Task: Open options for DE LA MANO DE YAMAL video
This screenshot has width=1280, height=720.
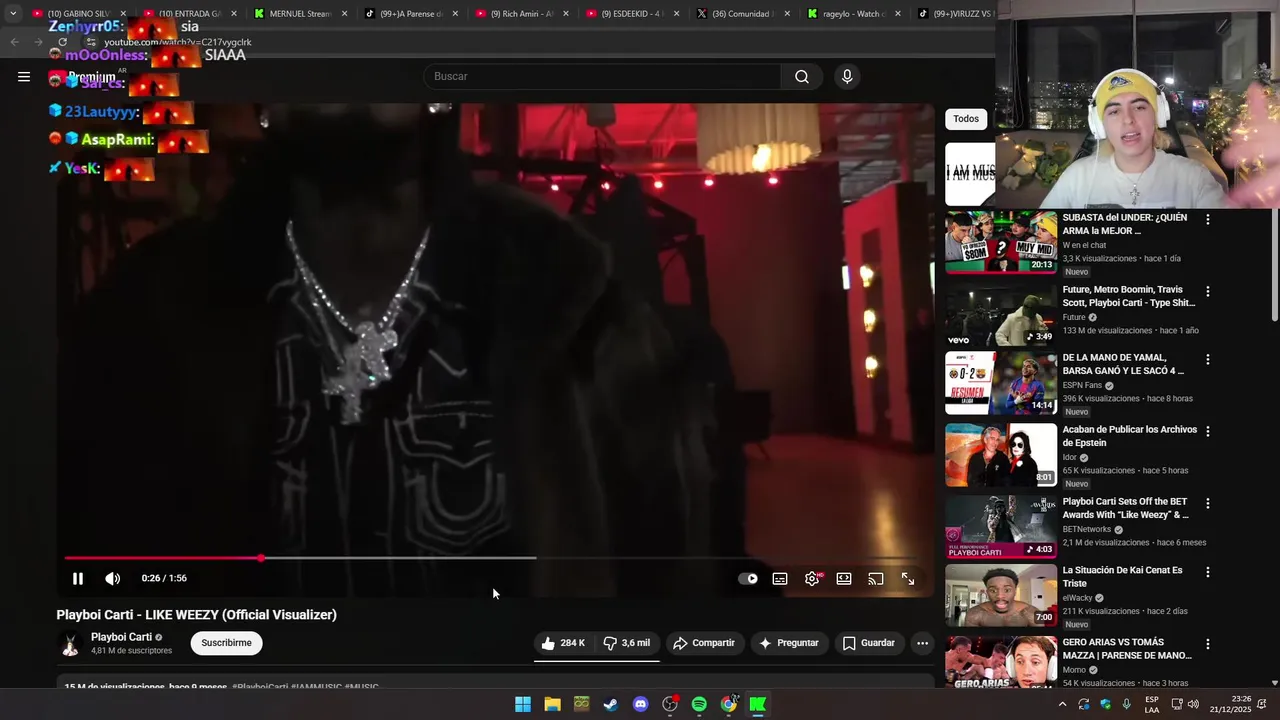Action: (1207, 359)
